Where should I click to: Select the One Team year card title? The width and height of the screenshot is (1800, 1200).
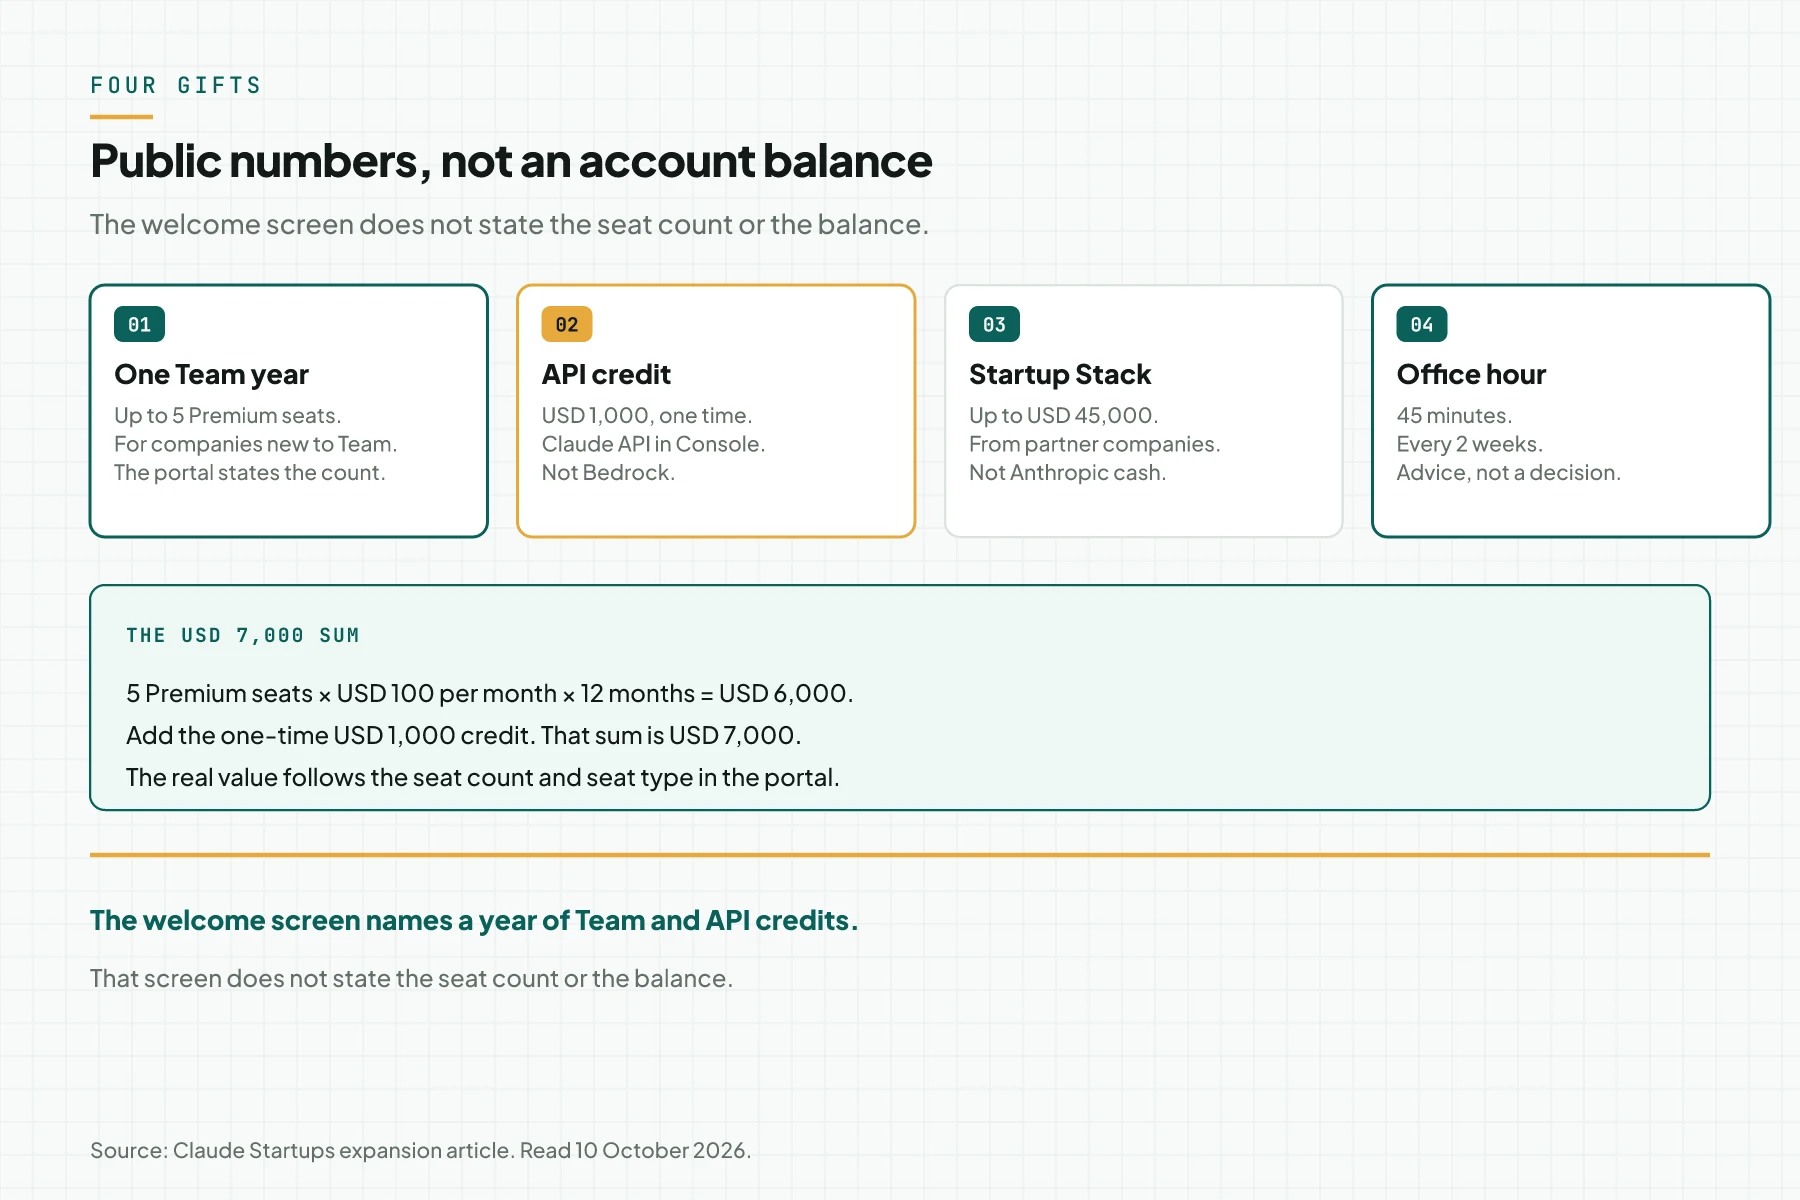coord(211,374)
